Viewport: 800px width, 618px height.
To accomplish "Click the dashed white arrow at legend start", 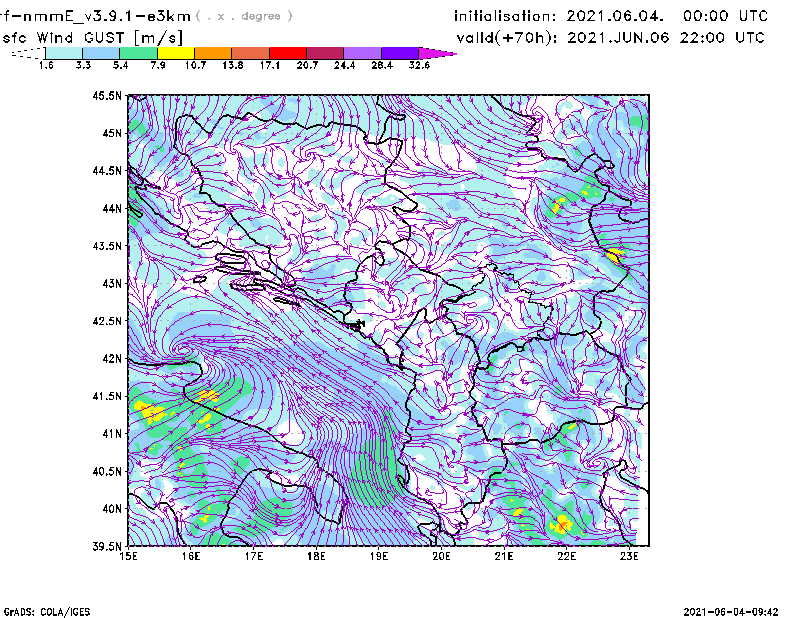I will point(24,53).
